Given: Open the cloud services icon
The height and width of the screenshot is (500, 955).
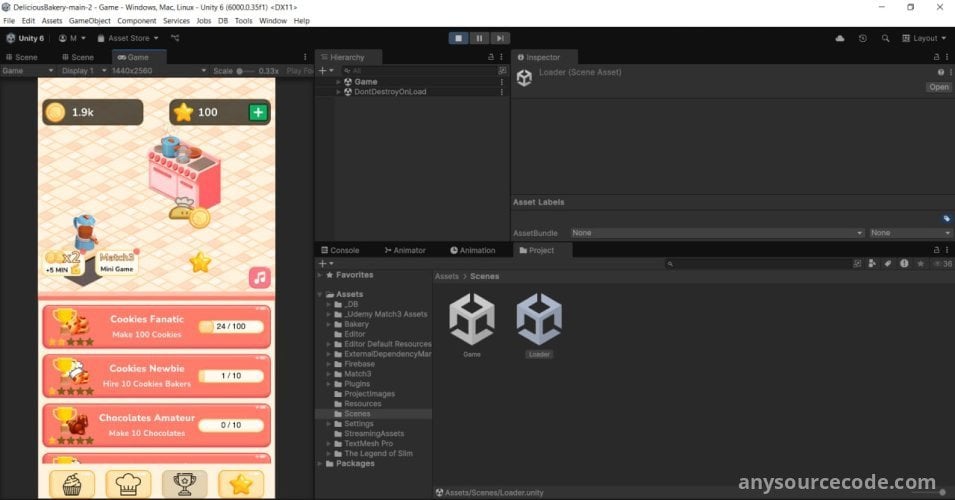Looking at the screenshot, I should 840,38.
